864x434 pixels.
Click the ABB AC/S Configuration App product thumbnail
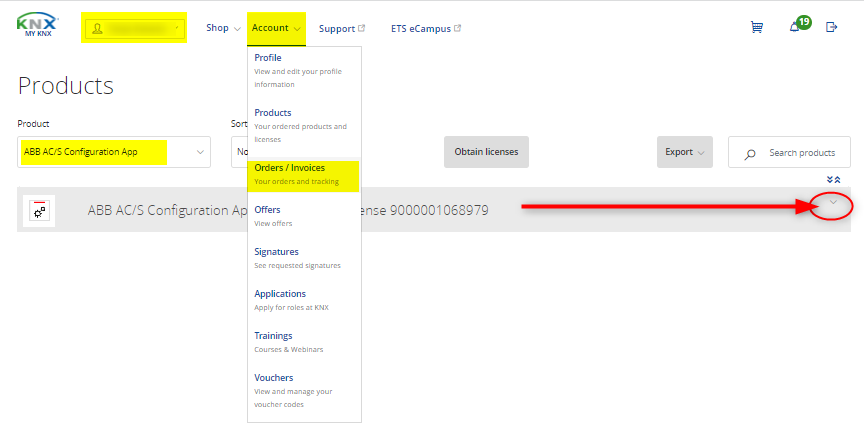39,211
